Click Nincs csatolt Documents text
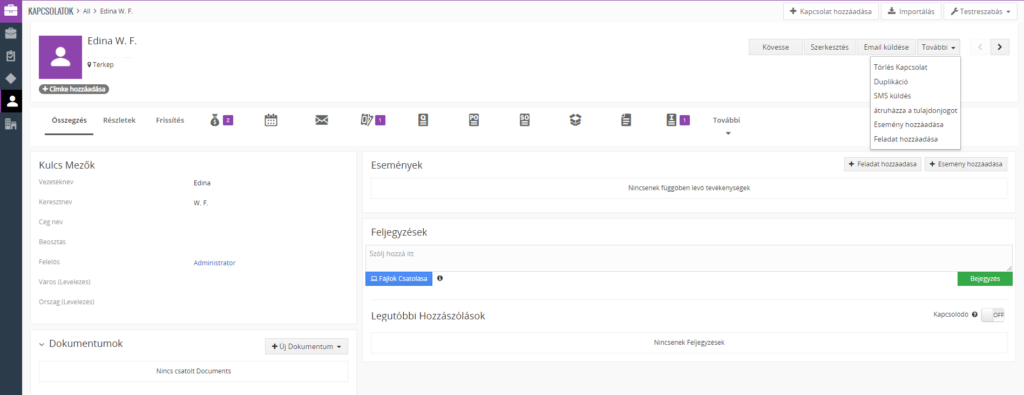Viewport: 1024px width, 395px height. (193, 371)
